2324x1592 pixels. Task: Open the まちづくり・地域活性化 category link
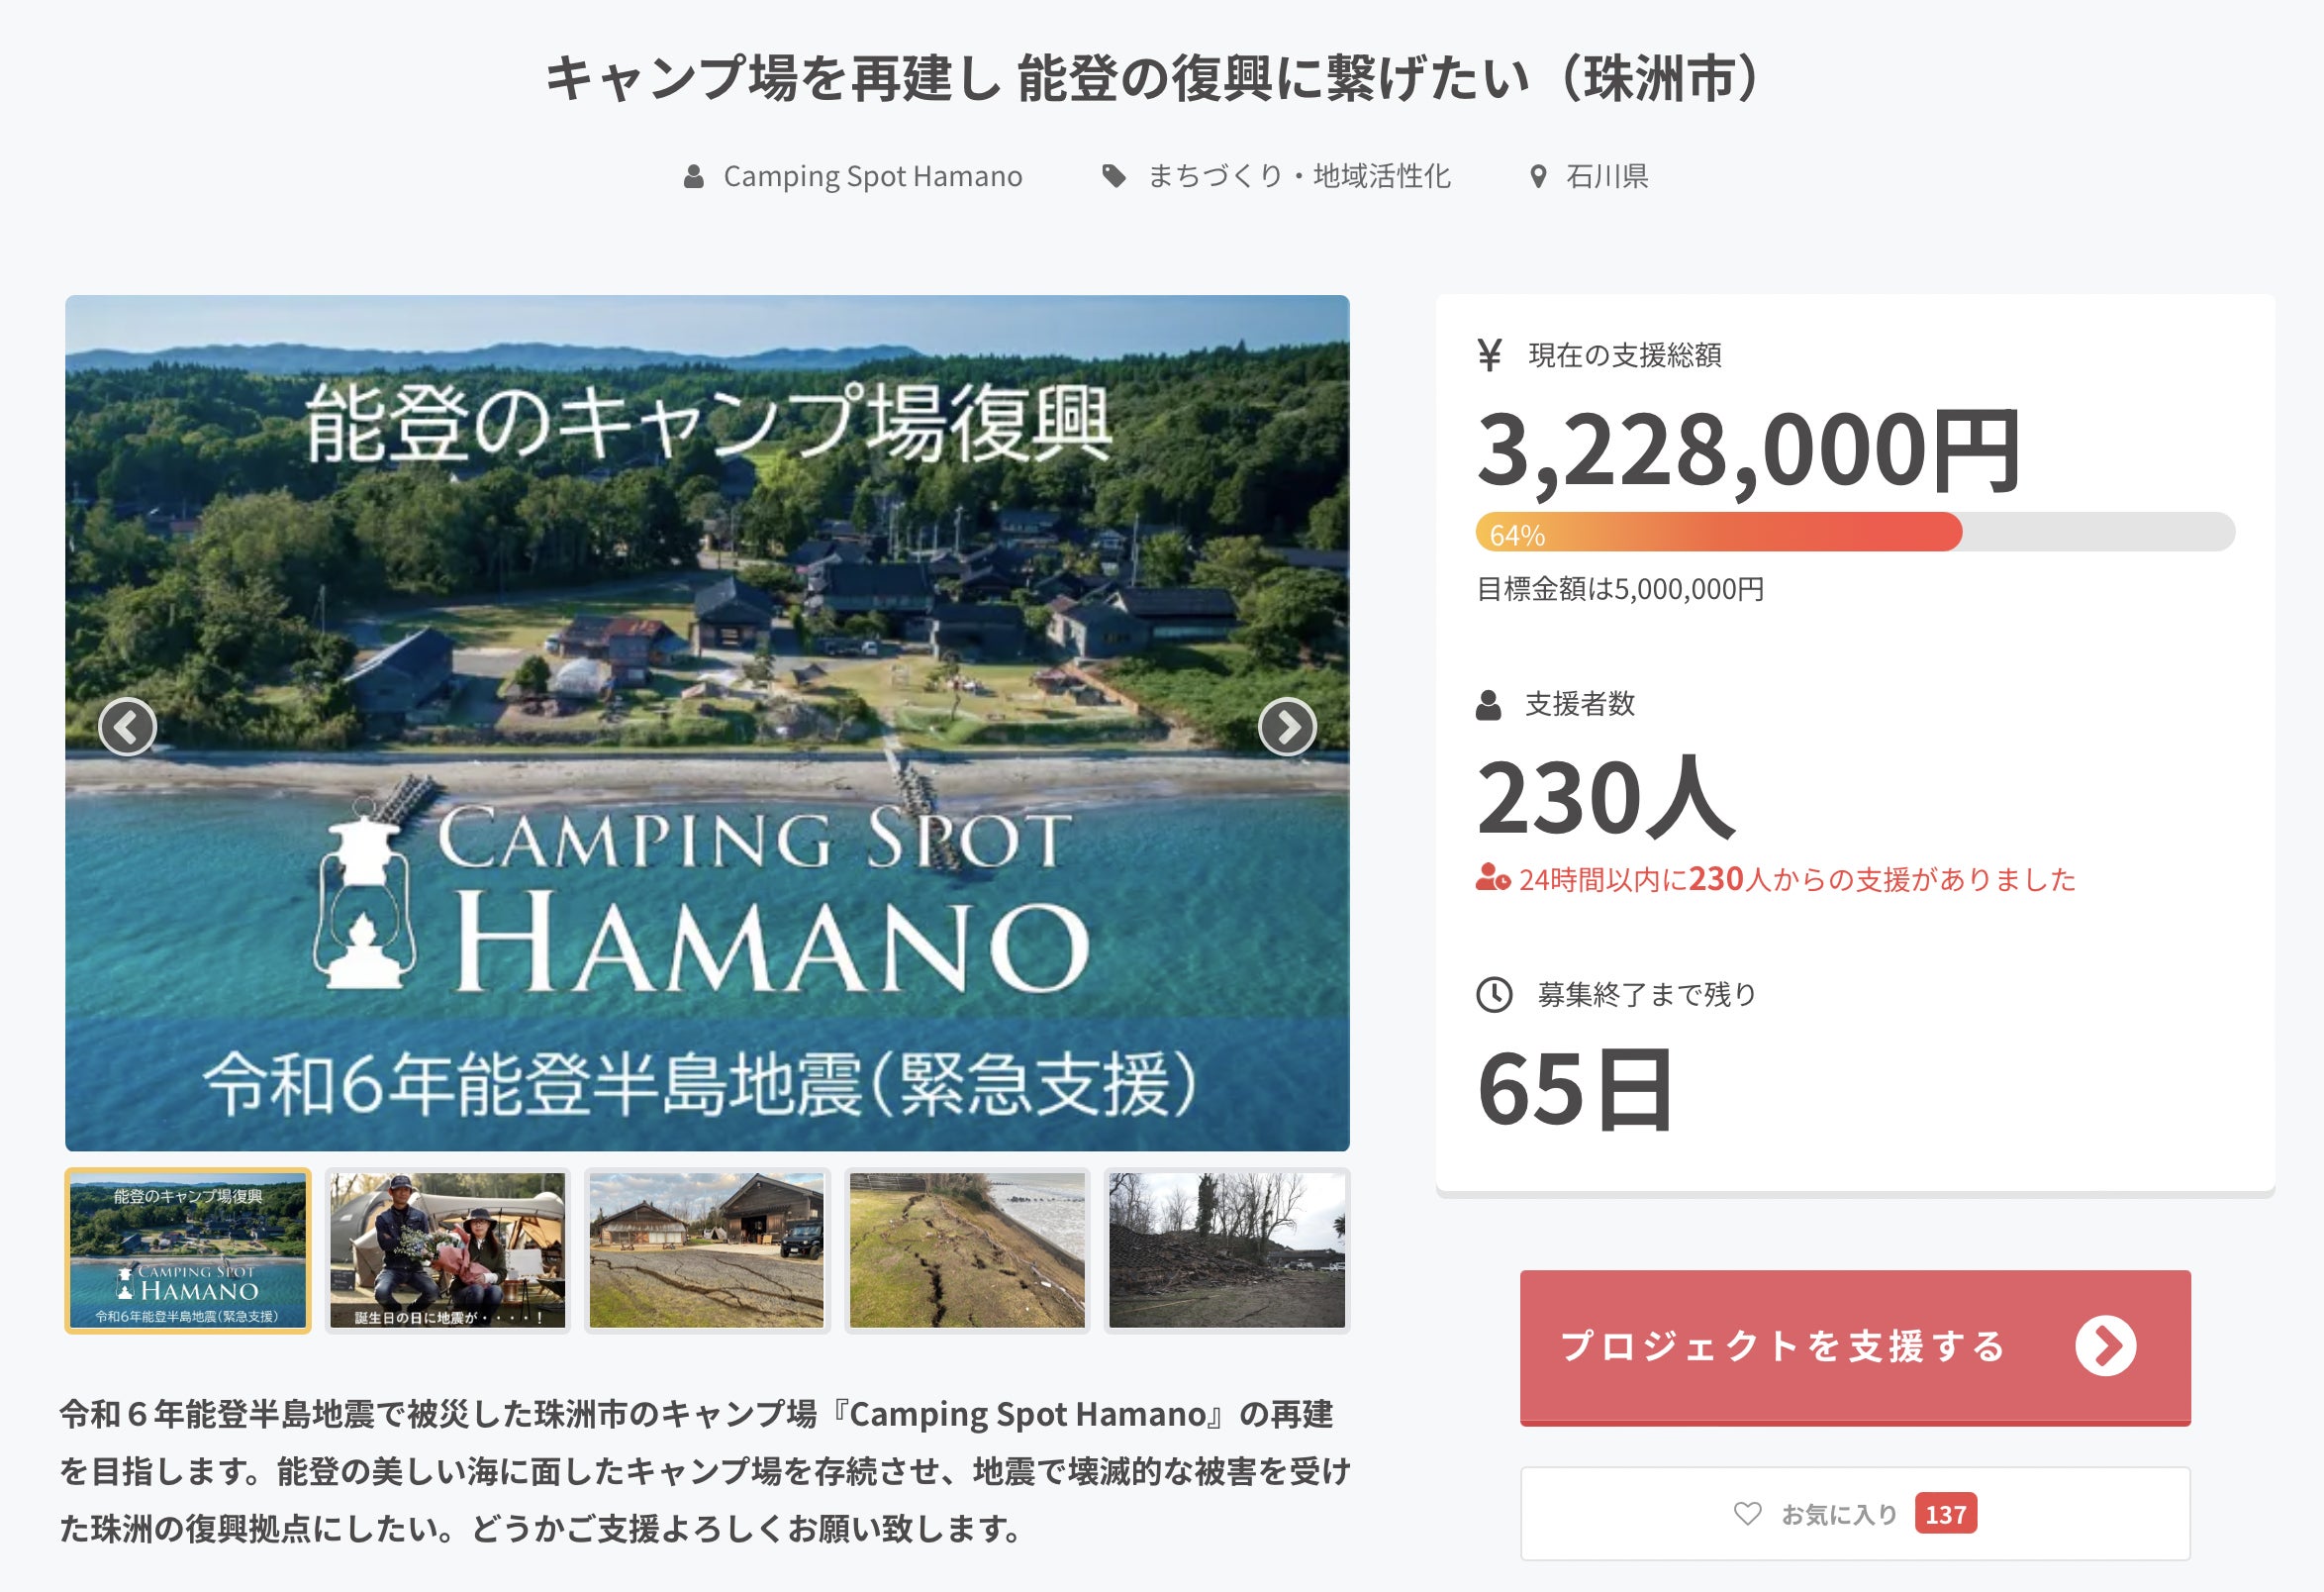(x=1298, y=177)
